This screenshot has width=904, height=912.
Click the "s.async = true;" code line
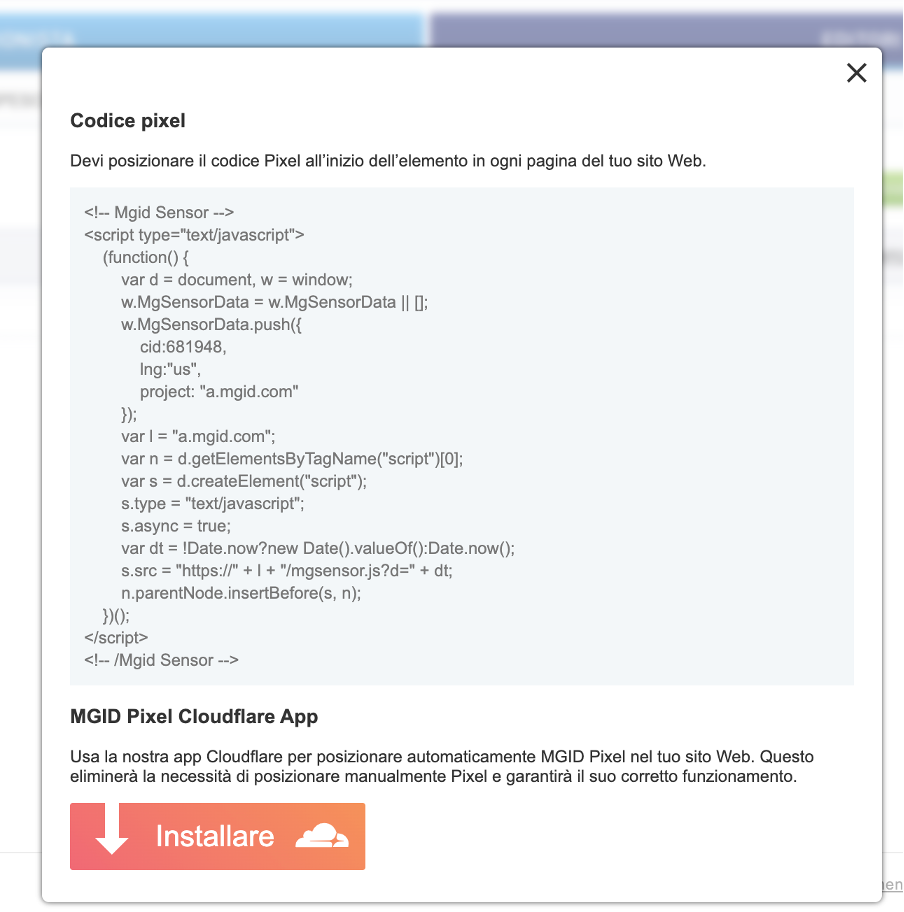click(x=176, y=526)
